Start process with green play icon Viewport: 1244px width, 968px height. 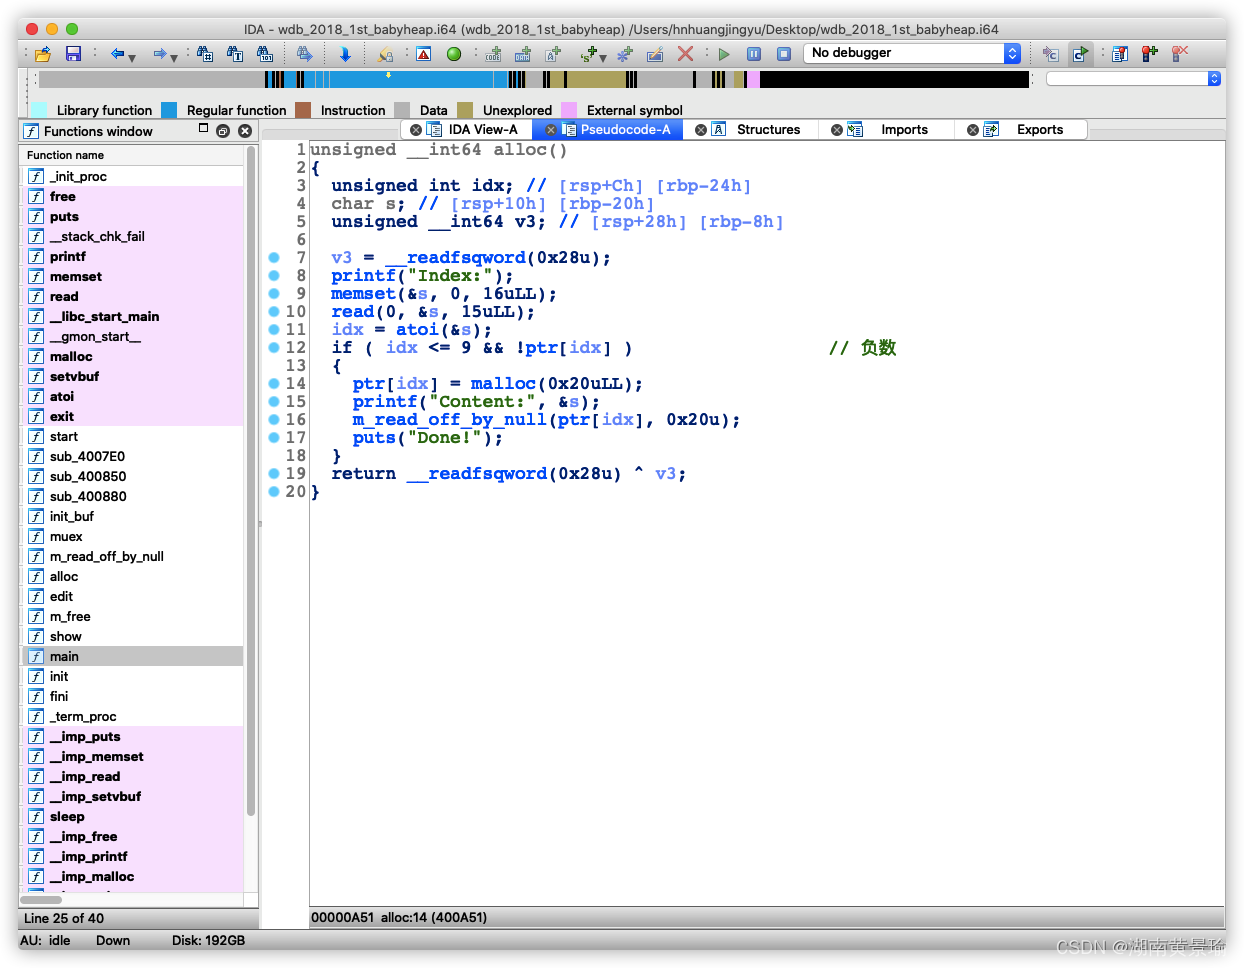pyautogui.click(x=724, y=54)
